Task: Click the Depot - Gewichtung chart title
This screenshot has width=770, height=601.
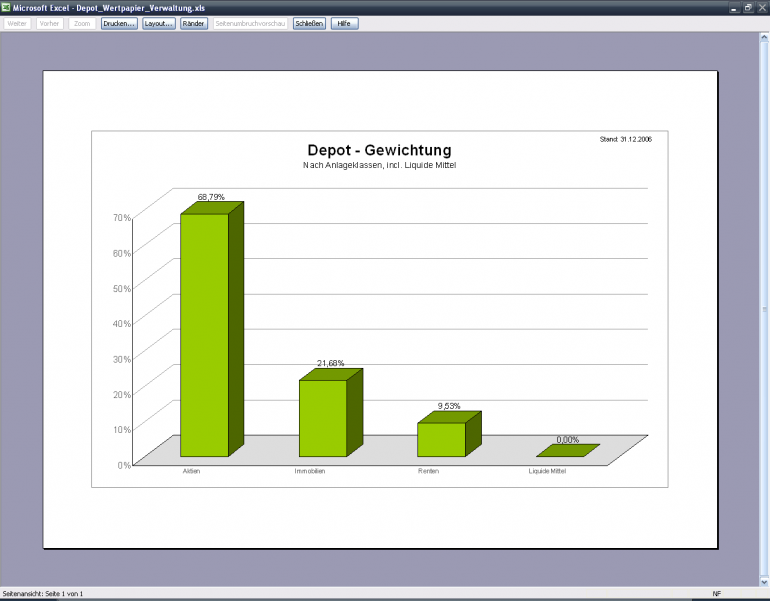Action: (379, 150)
